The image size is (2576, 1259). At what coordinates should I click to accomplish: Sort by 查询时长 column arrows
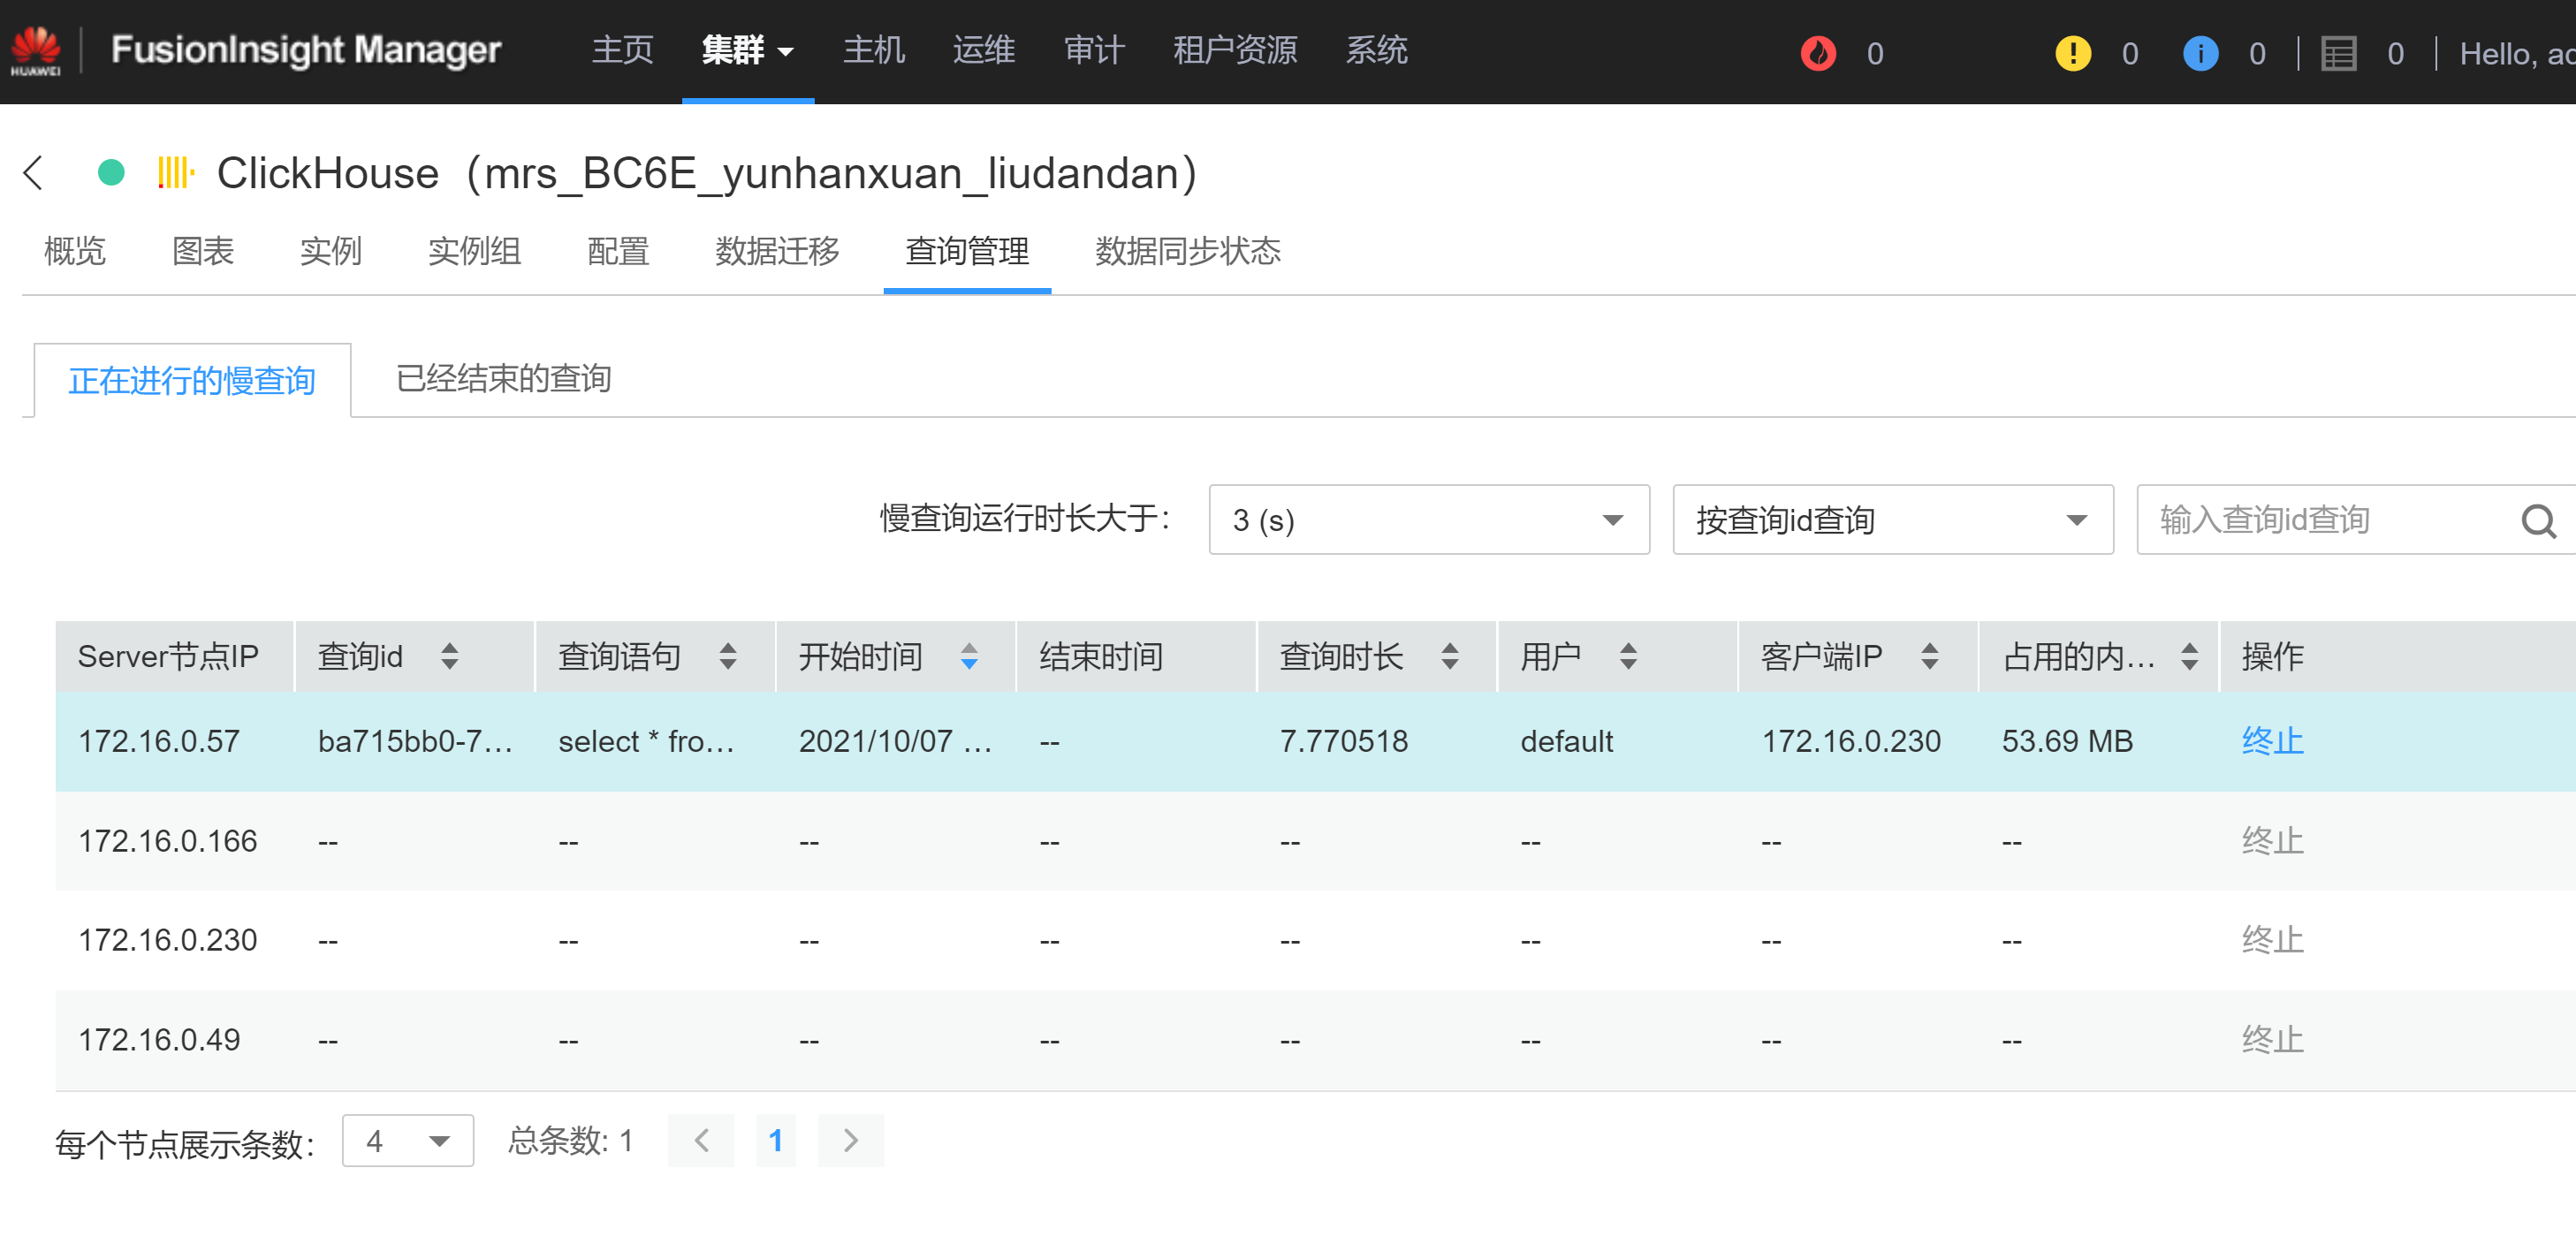click(1449, 656)
